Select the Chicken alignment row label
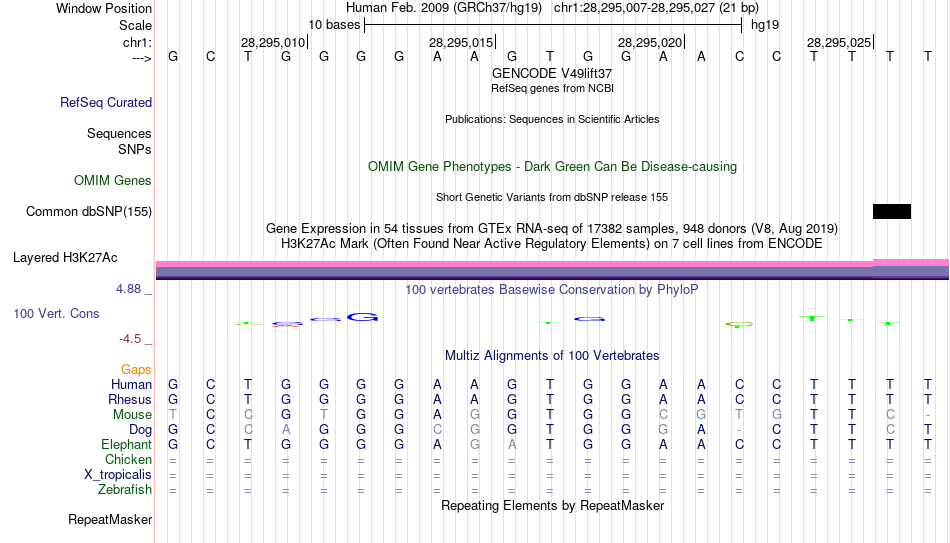The height and width of the screenshot is (543, 950). (x=128, y=460)
